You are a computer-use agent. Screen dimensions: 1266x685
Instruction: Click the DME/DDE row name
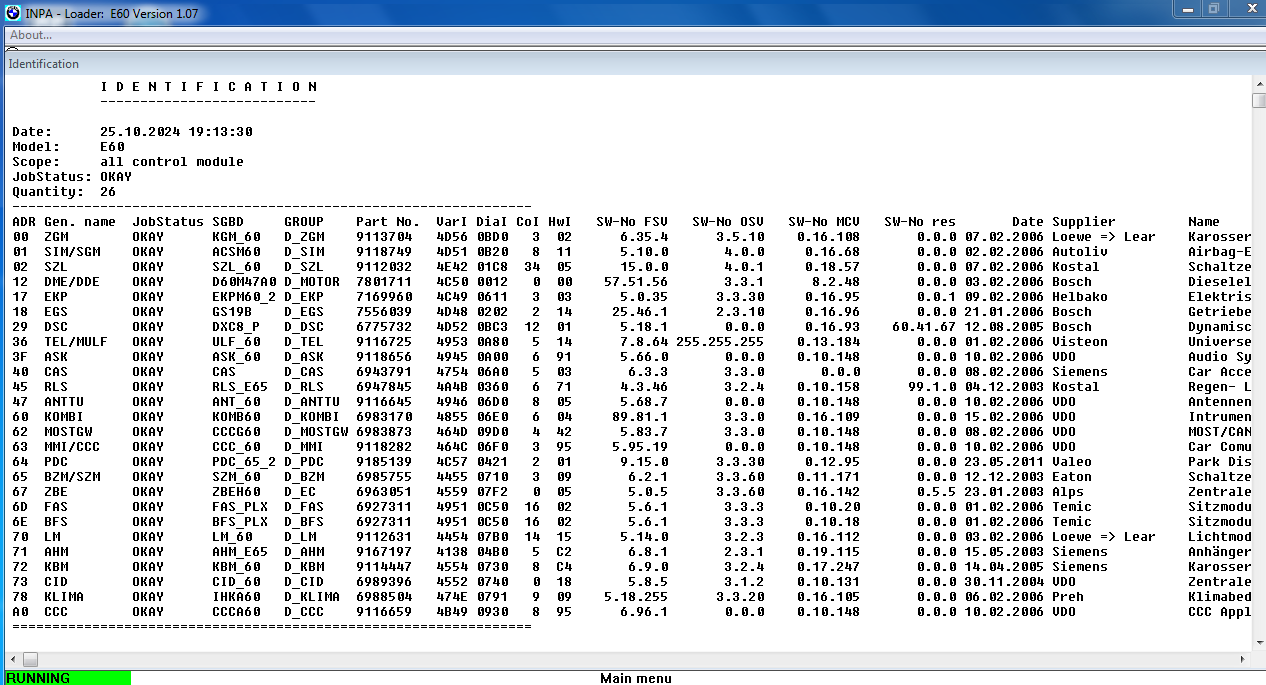[72, 281]
